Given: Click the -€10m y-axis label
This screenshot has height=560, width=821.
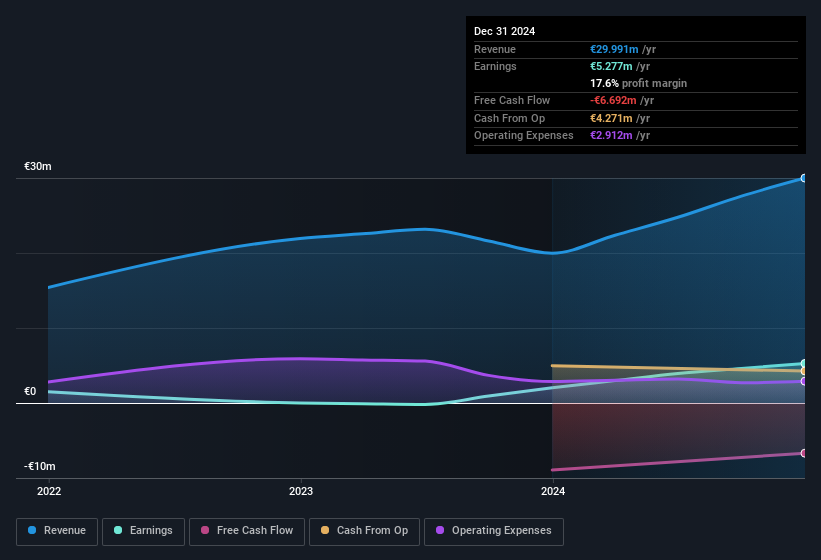Looking at the screenshot, I should (39, 466).
